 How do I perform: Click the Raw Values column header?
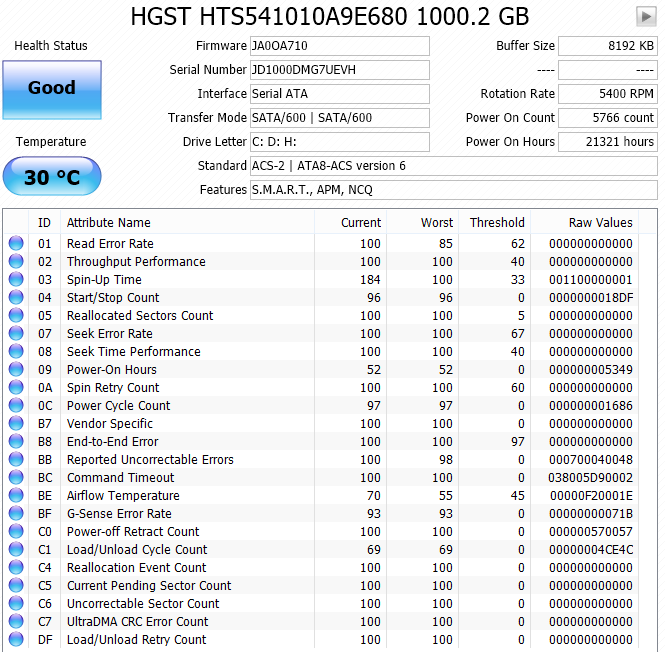[600, 223]
